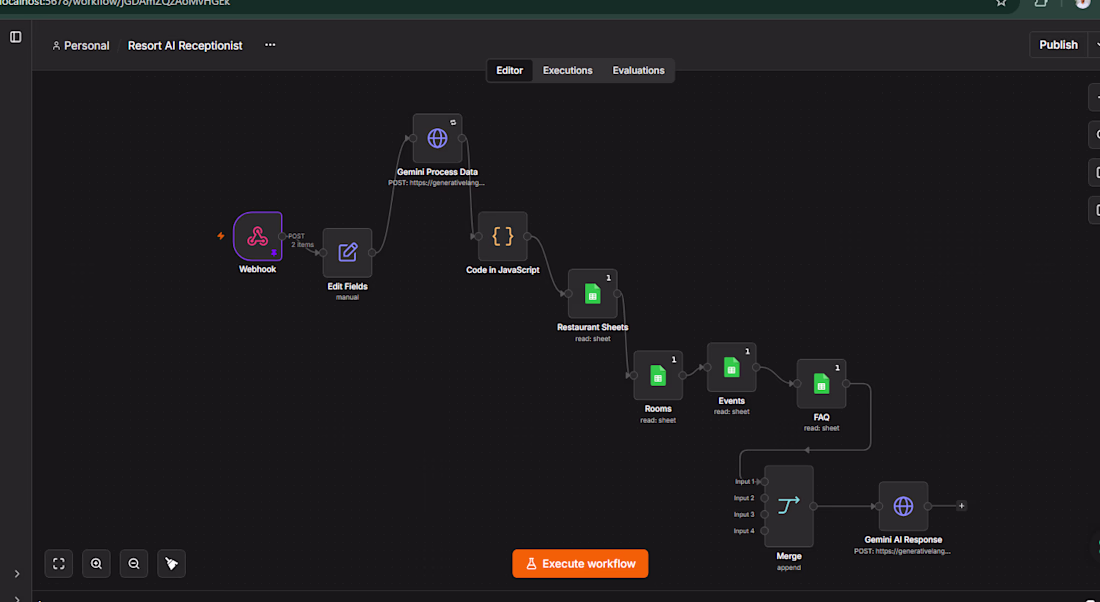Switch to the Evaluations tab

638,70
